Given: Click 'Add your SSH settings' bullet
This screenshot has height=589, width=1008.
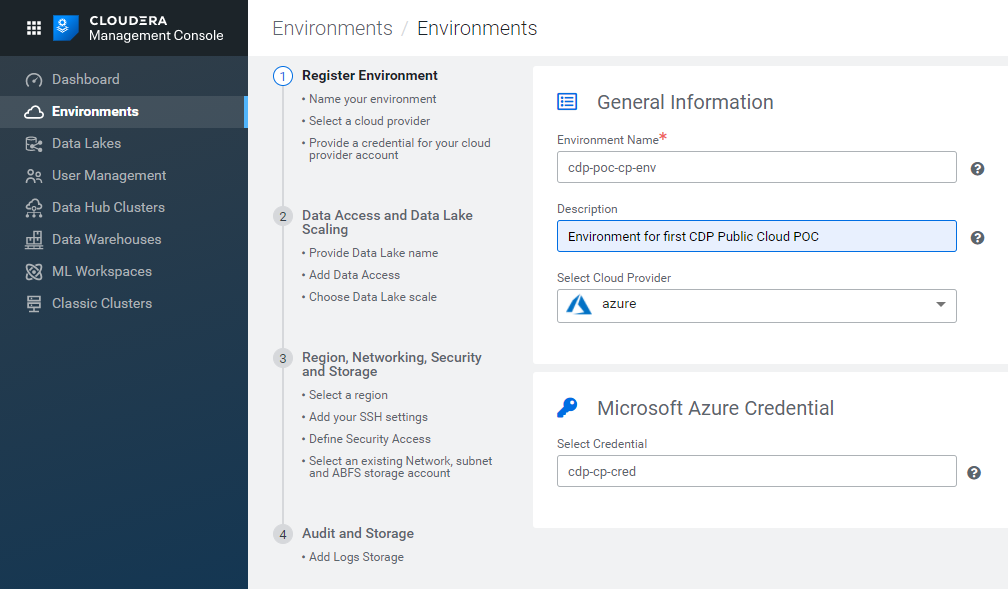Looking at the screenshot, I should [368, 417].
